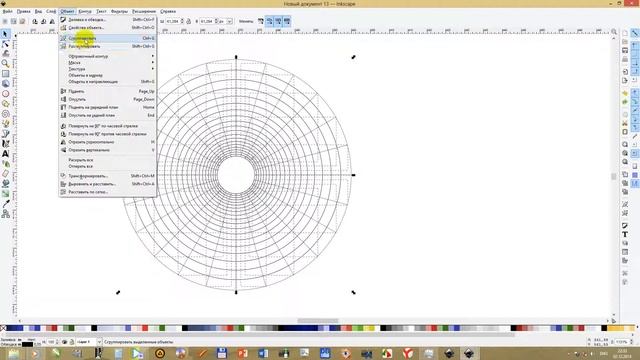Open the Файл menu
640x360 pixels.
click(7, 11)
